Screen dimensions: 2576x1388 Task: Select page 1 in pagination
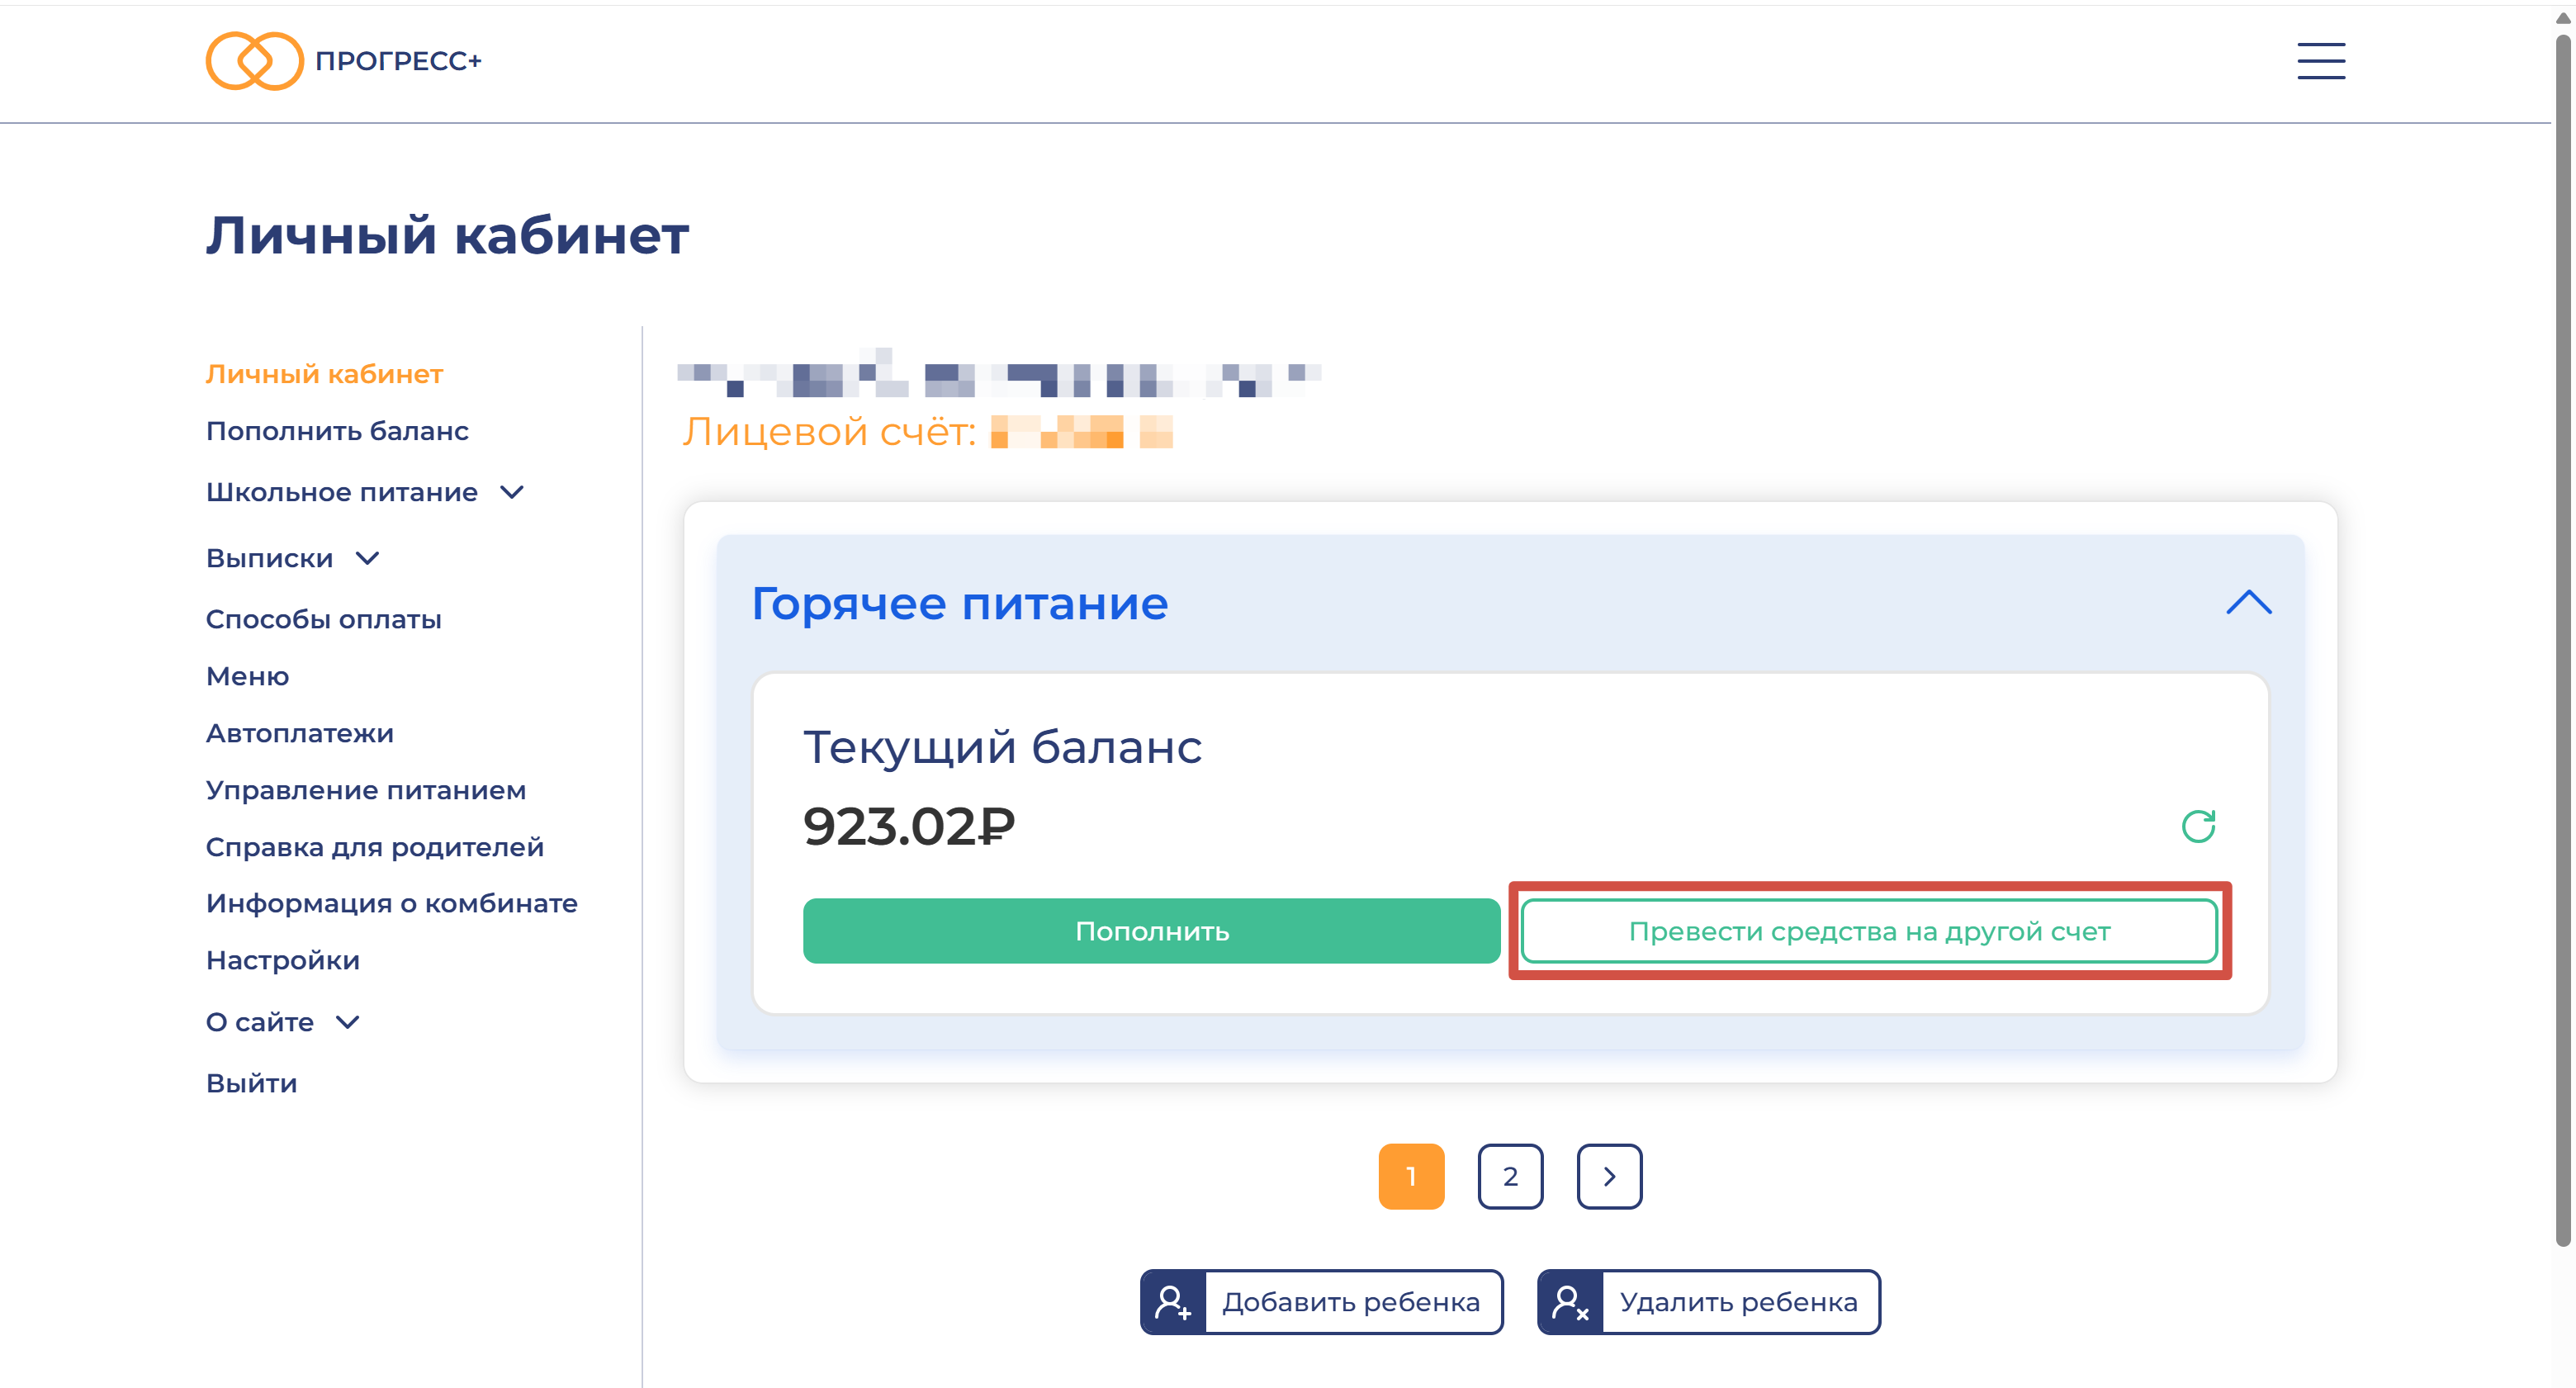coord(1410,1176)
